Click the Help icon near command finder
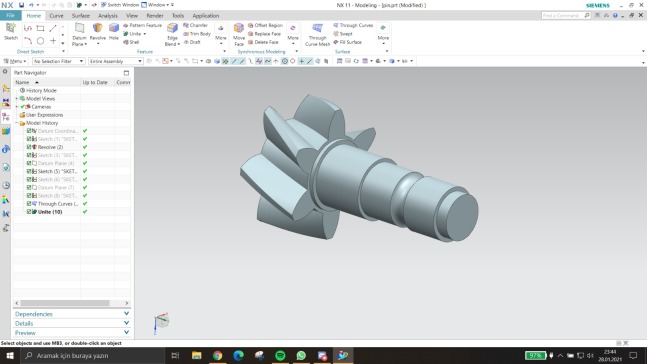 click(615, 15)
